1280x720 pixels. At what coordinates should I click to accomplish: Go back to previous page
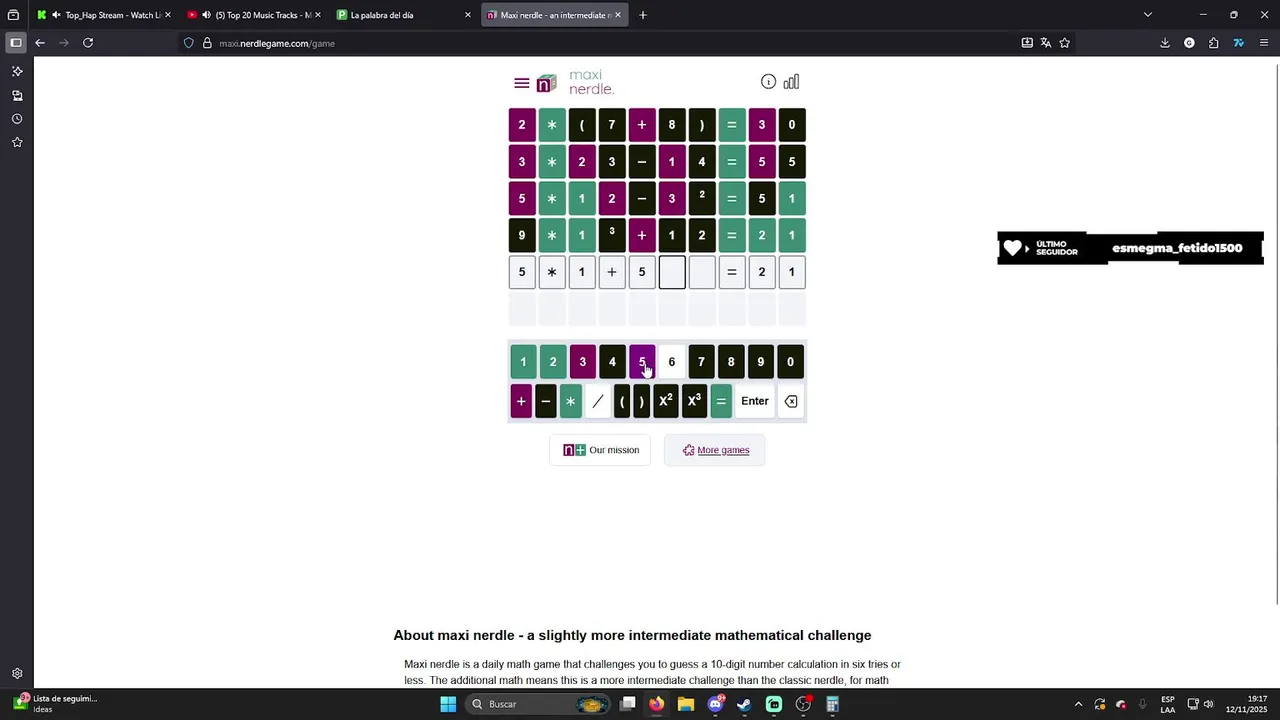(x=40, y=43)
